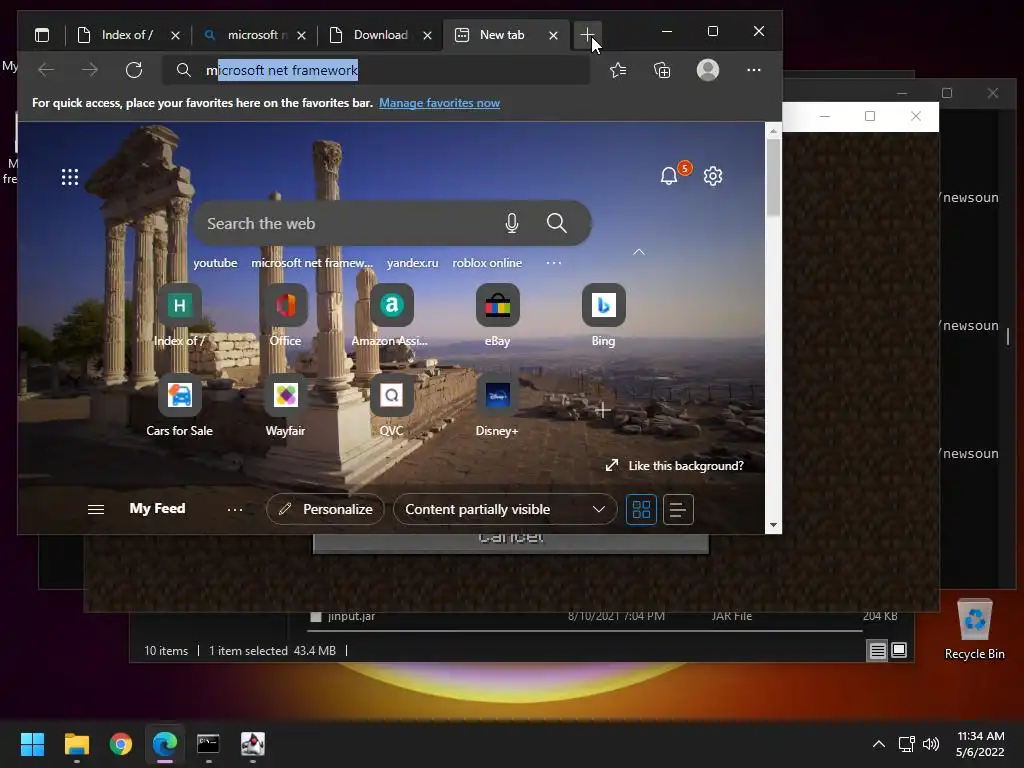The image size is (1024, 768).
Task: Switch to the Index of / tab
Action: (127, 35)
